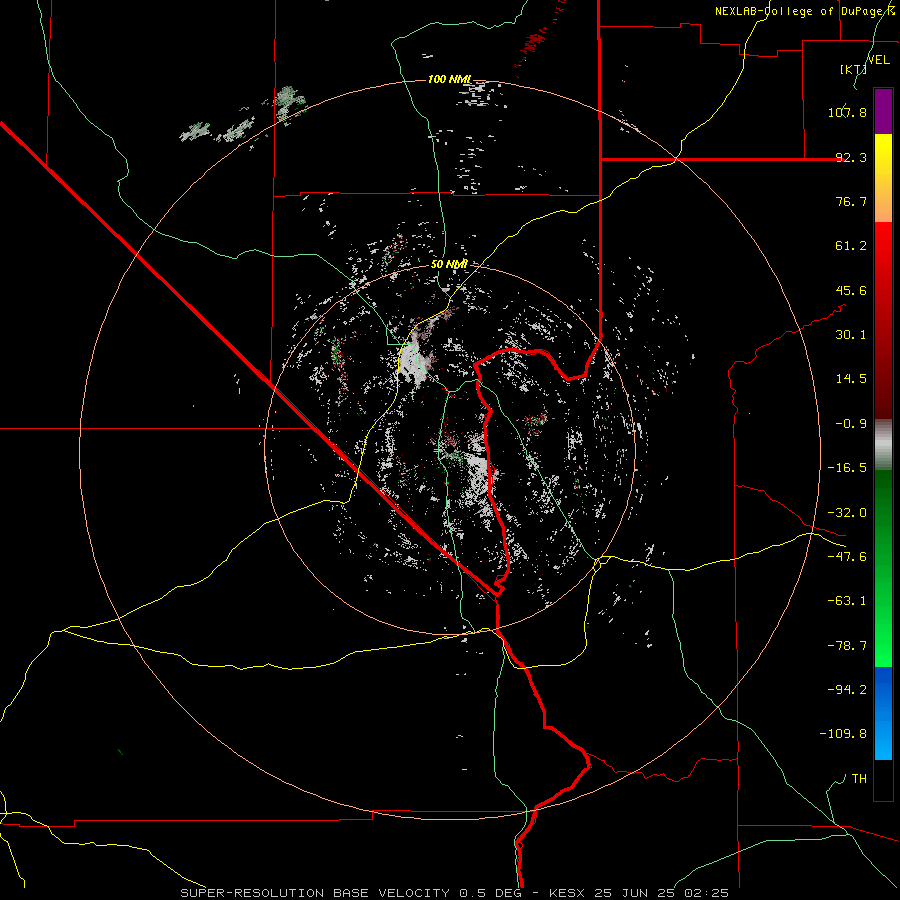Select the -0.9 scale value
Image resolution: width=900 pixels, height=900 pixels.
[x=851, y=424]
